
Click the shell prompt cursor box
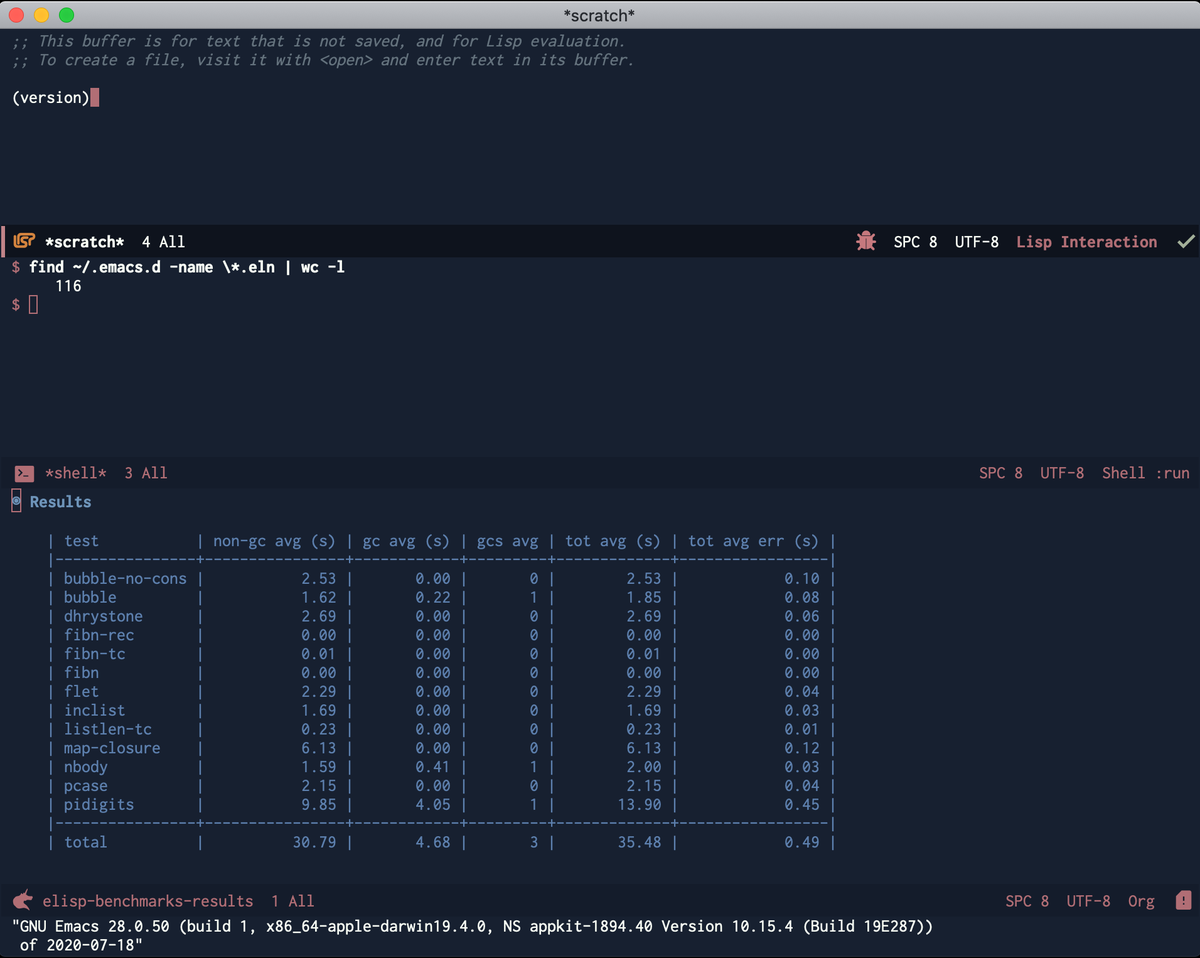click(x=34, y=305)
